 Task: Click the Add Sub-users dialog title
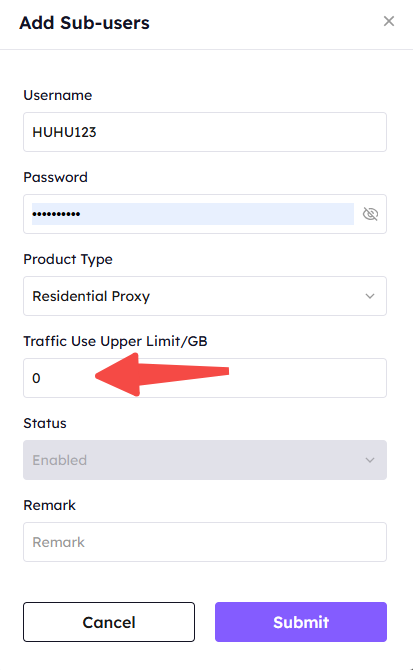click(x=85, y=23)
